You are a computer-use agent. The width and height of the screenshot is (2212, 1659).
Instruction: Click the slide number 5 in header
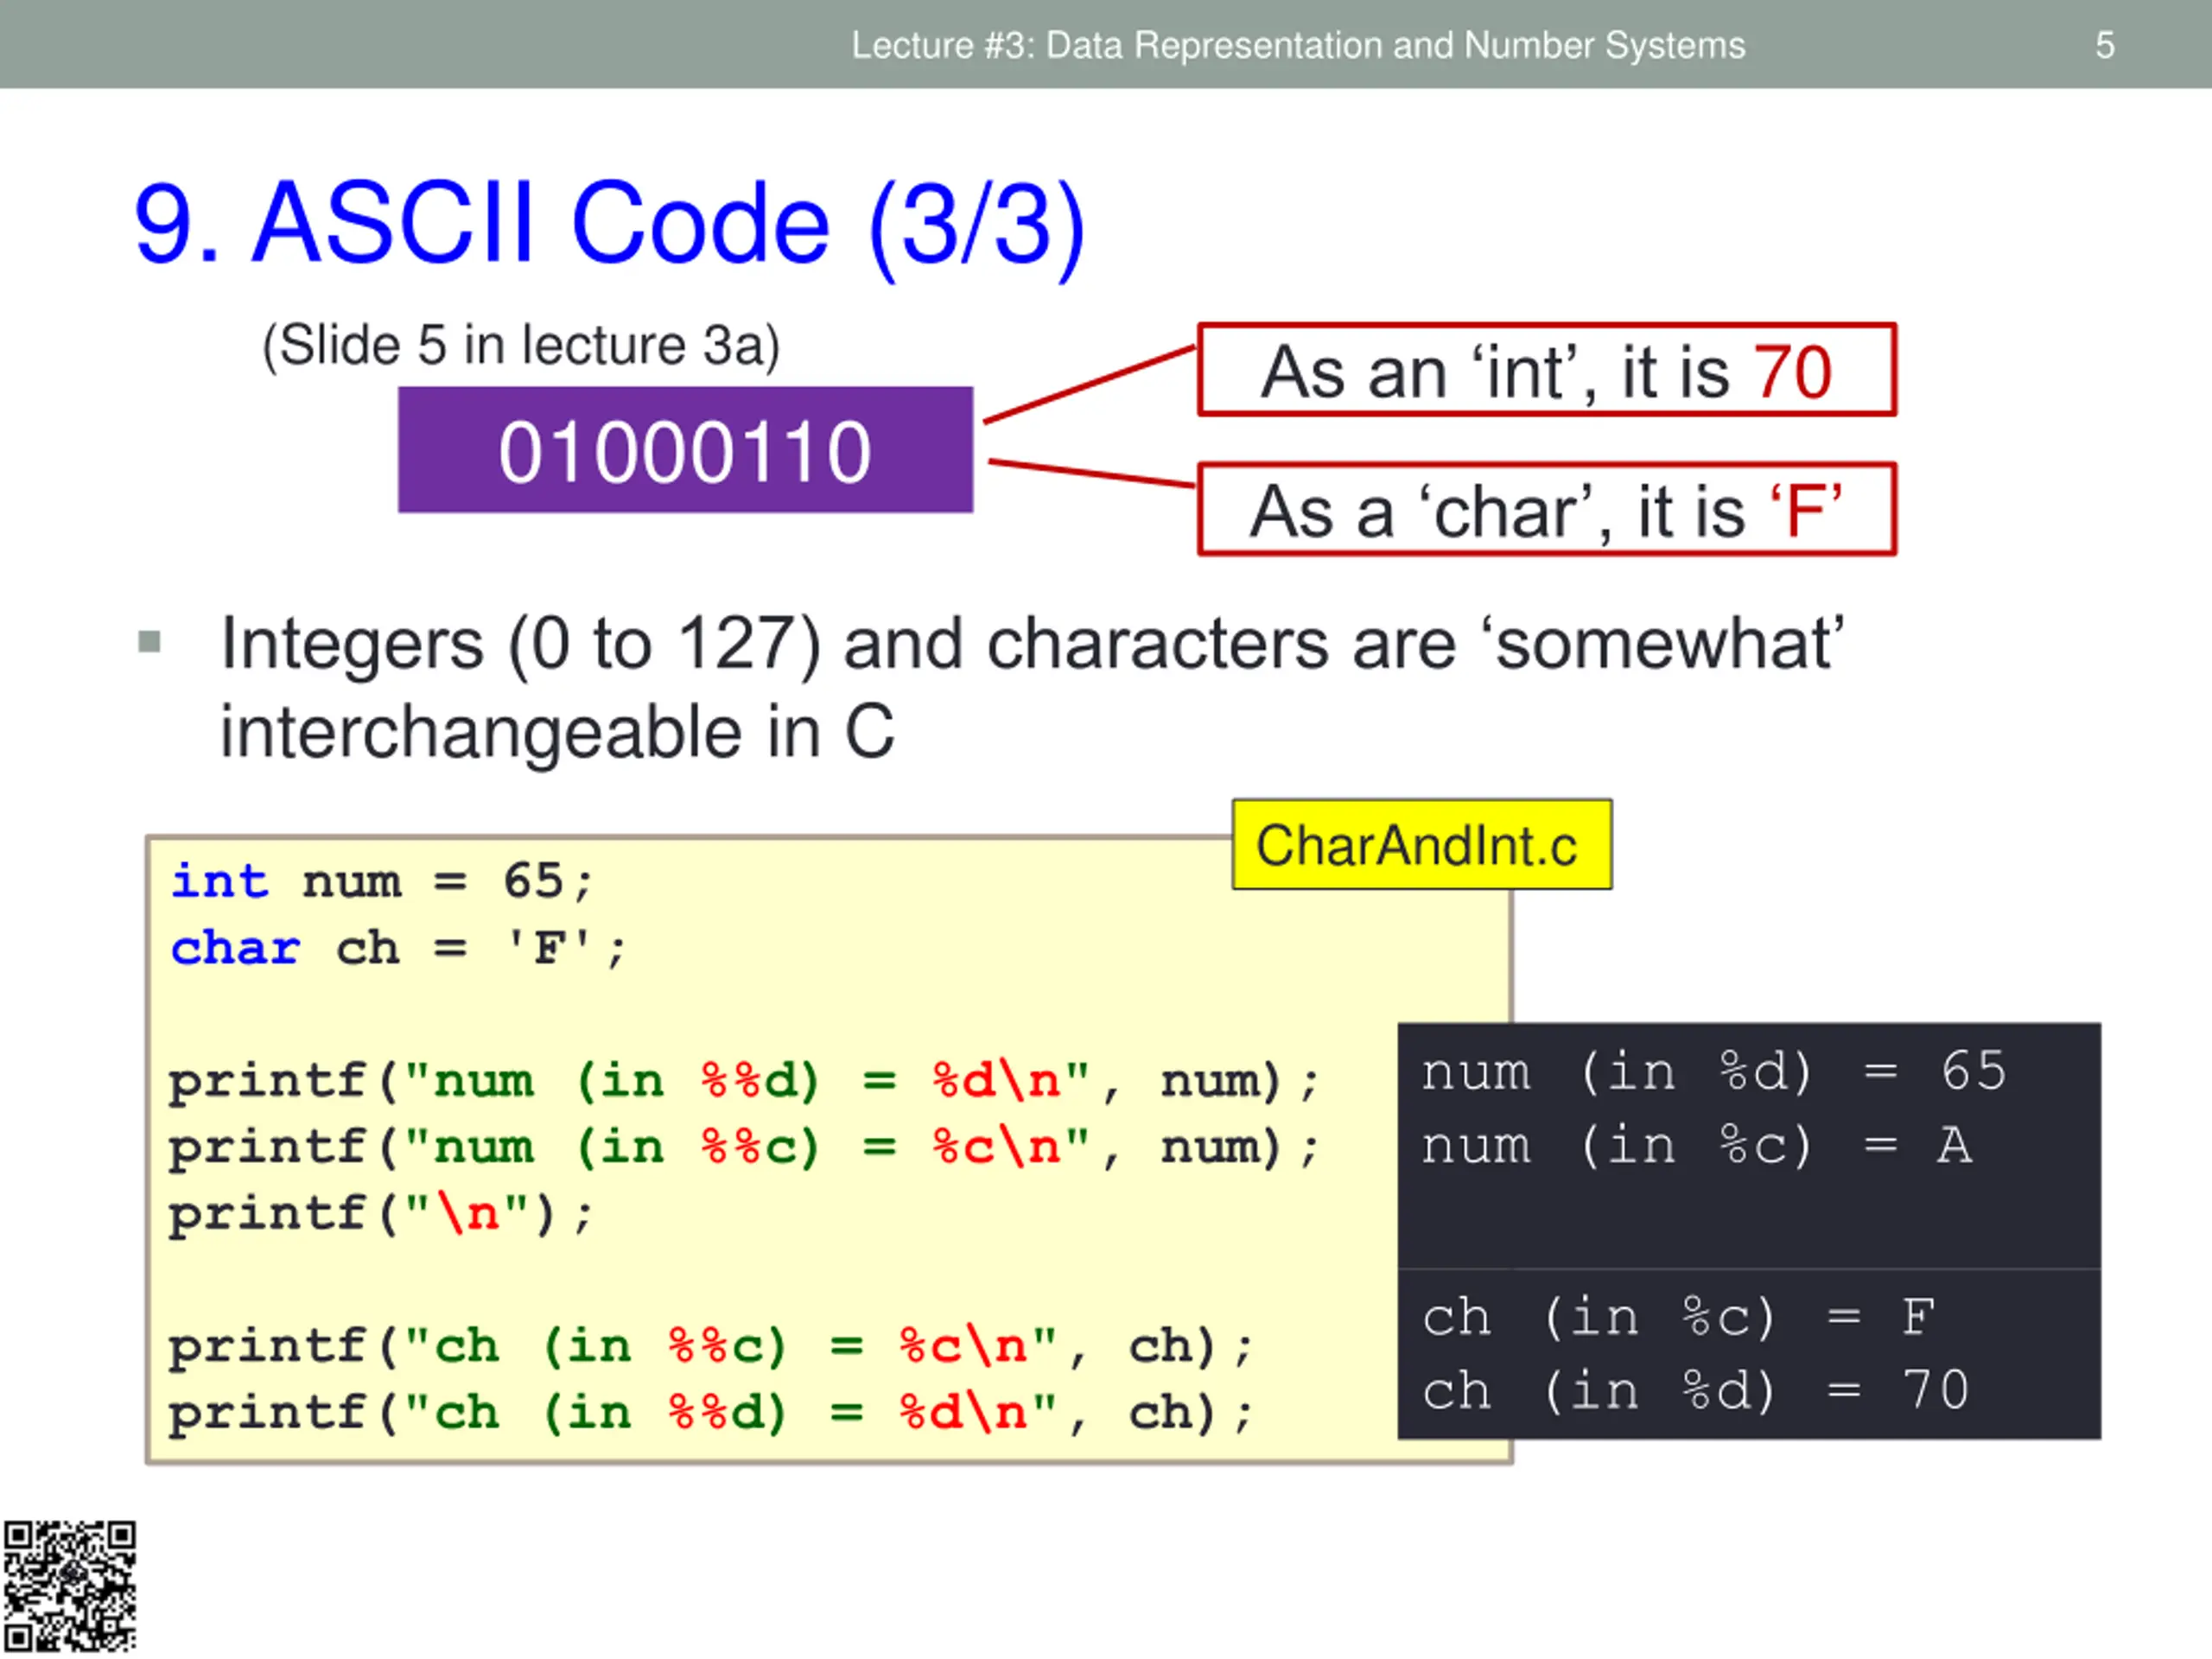pyautogui.click(x=2105, y=45)
